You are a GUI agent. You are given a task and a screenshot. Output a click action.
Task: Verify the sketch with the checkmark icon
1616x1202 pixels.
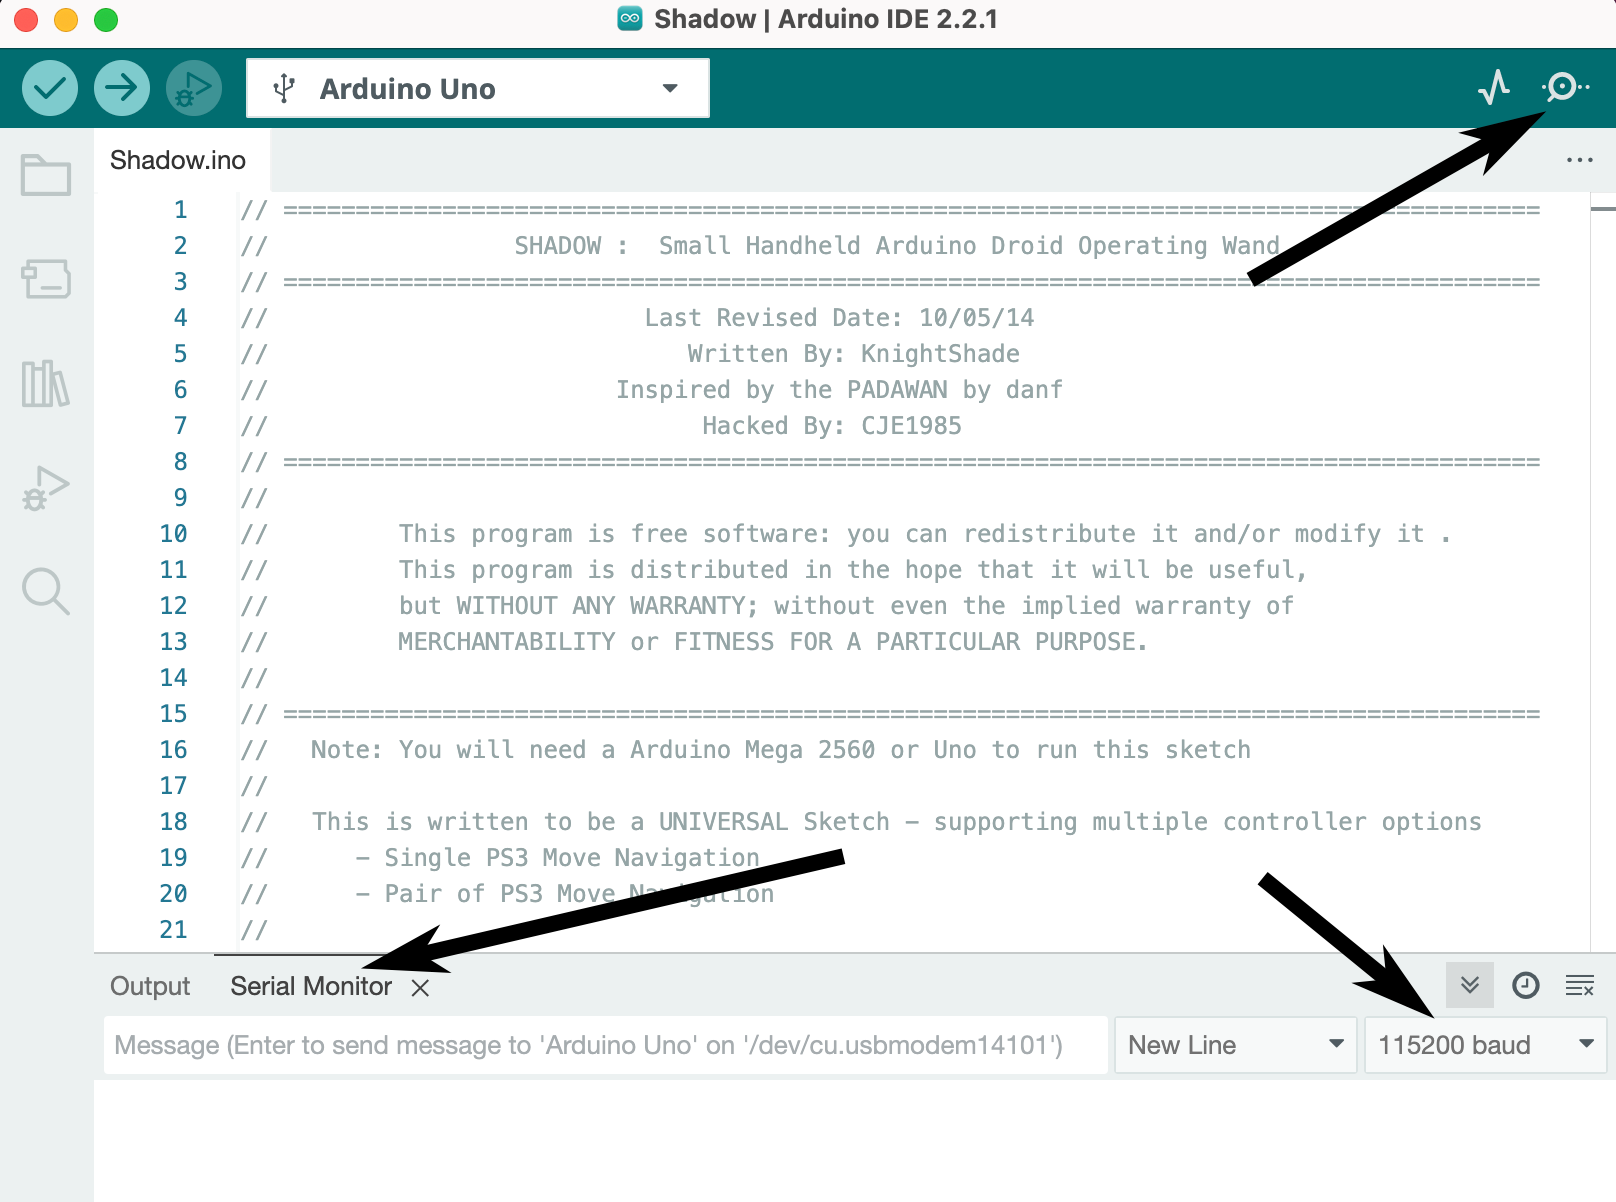[x=48, y=87]
